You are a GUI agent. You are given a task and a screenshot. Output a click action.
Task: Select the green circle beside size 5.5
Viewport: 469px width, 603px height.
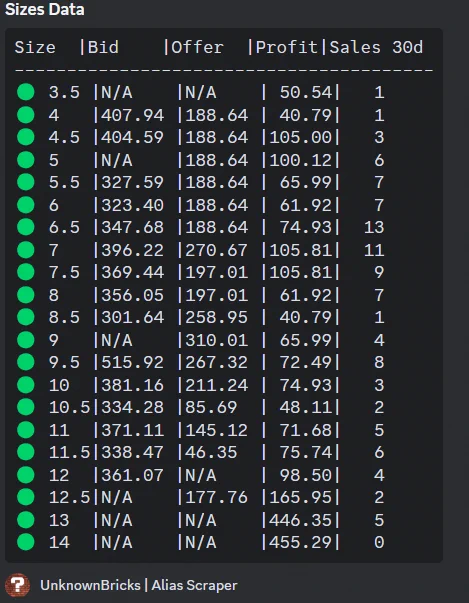tap(26, 182)
